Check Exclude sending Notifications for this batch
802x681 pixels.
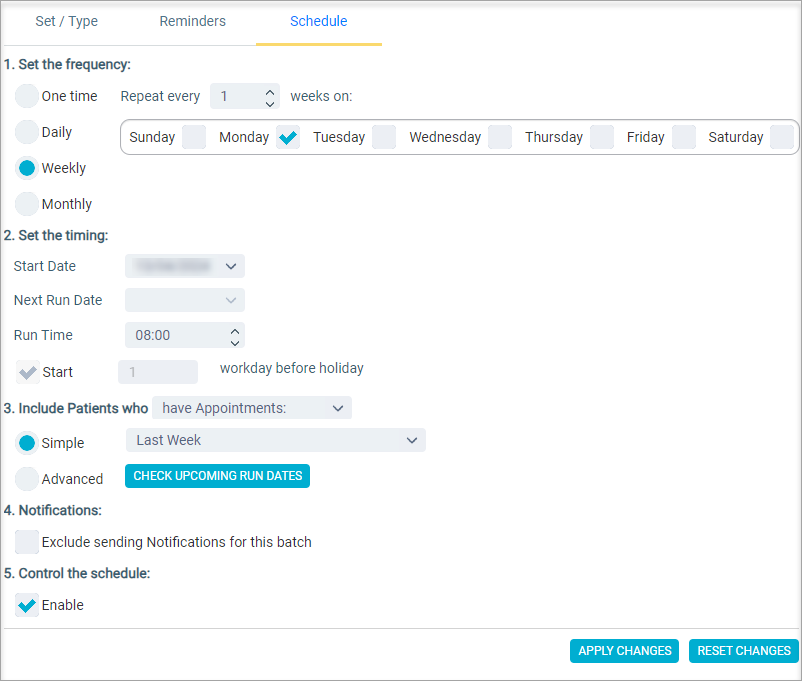27,542
